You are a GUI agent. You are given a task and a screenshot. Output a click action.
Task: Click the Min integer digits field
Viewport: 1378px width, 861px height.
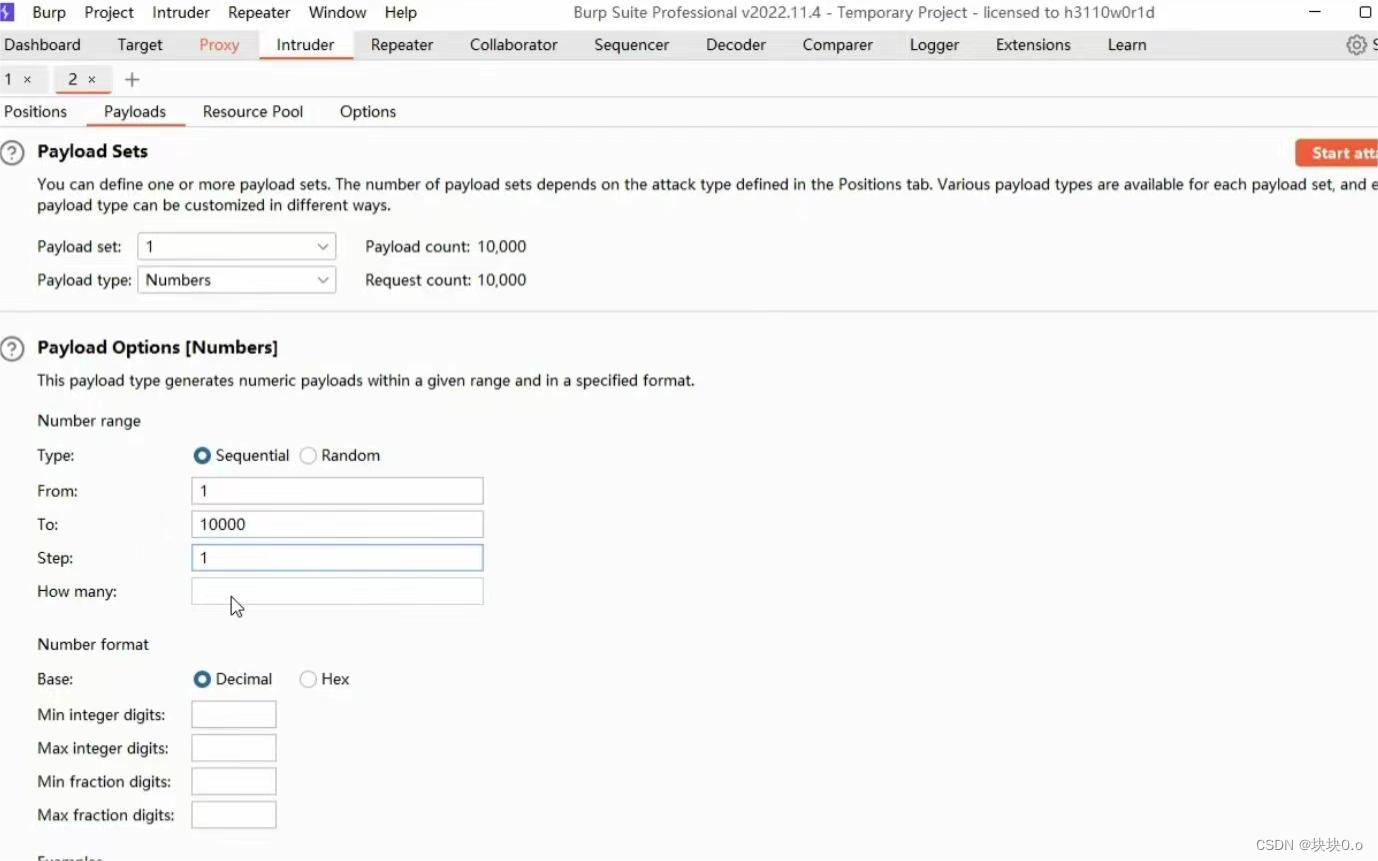pyautogui.click(x=234, y=714)
